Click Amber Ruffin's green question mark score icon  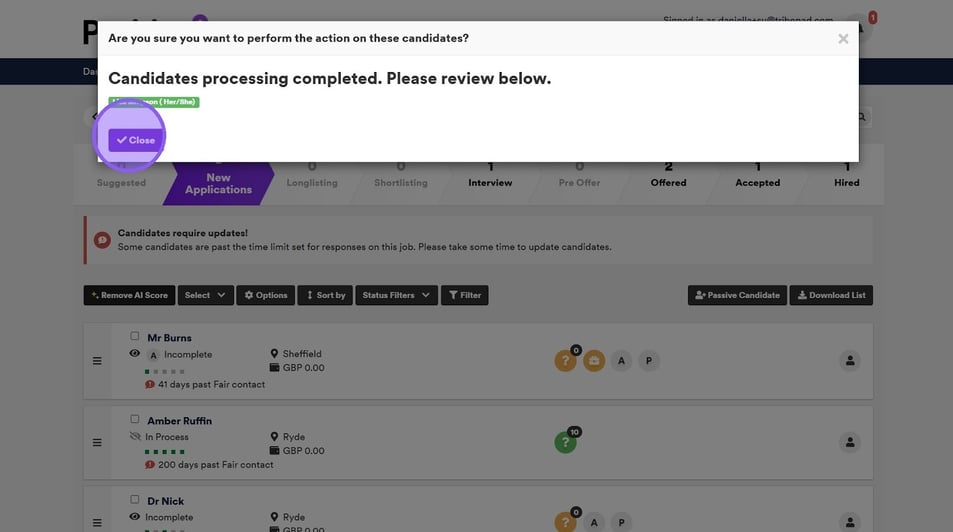pyautogui.click(x=565, y=442)
